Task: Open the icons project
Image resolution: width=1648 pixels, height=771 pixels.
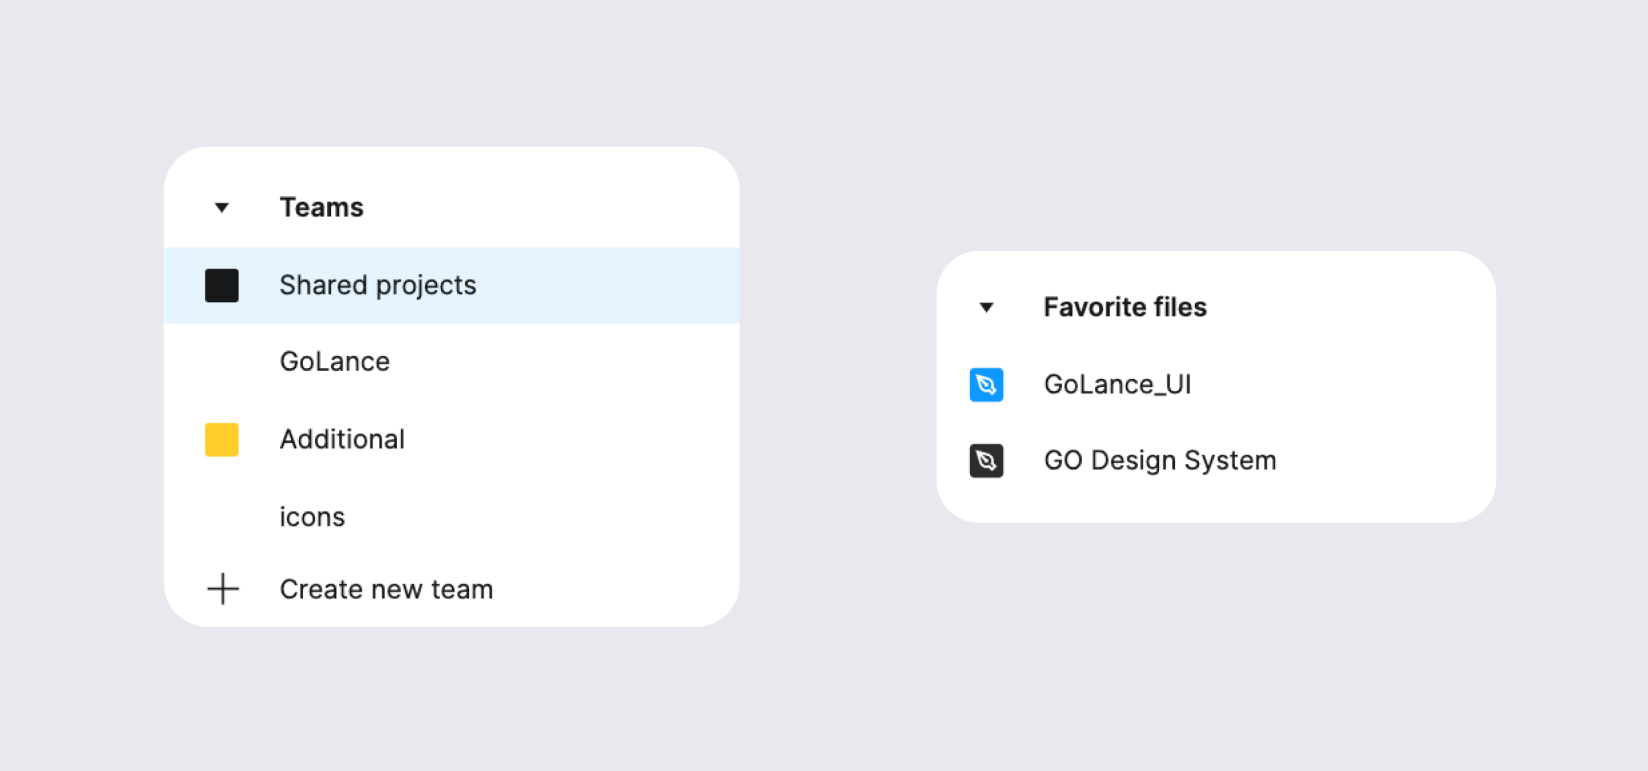Action: pos(312,517)
